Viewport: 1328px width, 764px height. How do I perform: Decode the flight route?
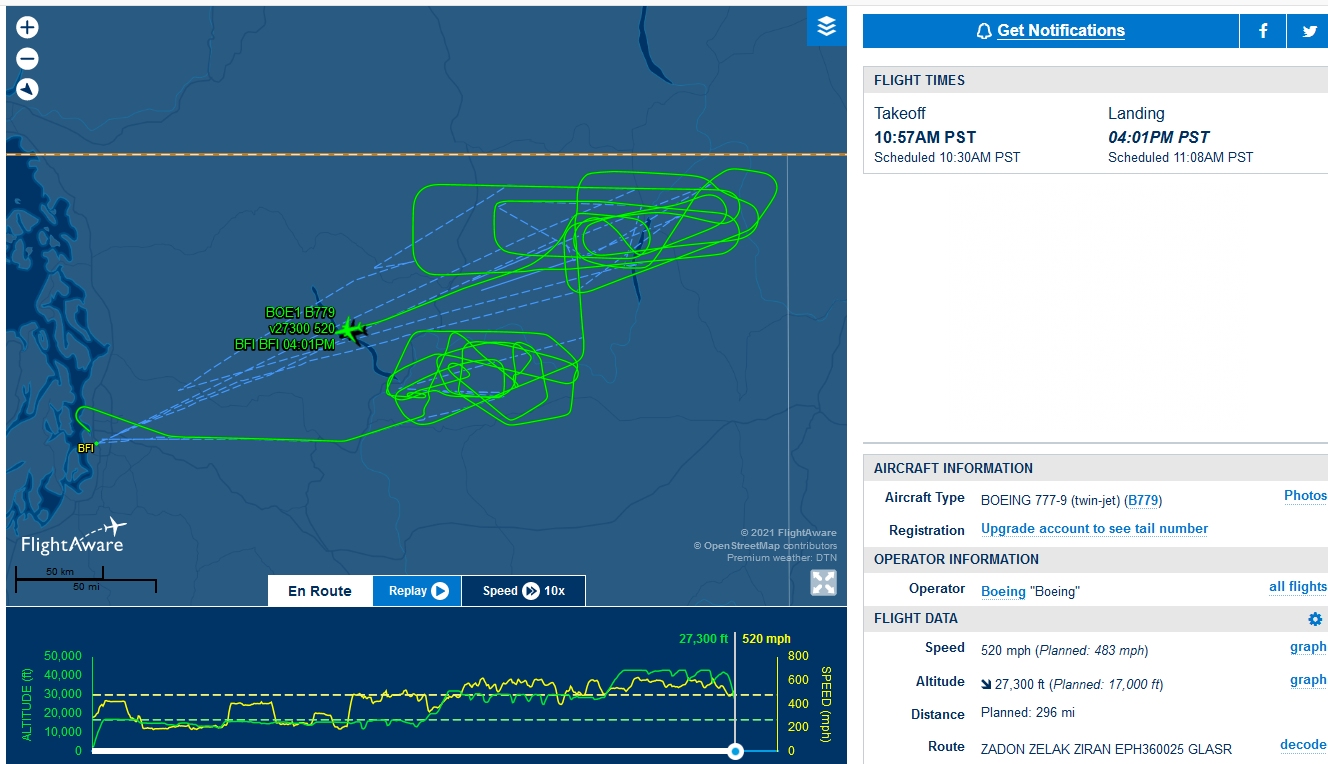pyautogui.click(x=1303, y=745)
